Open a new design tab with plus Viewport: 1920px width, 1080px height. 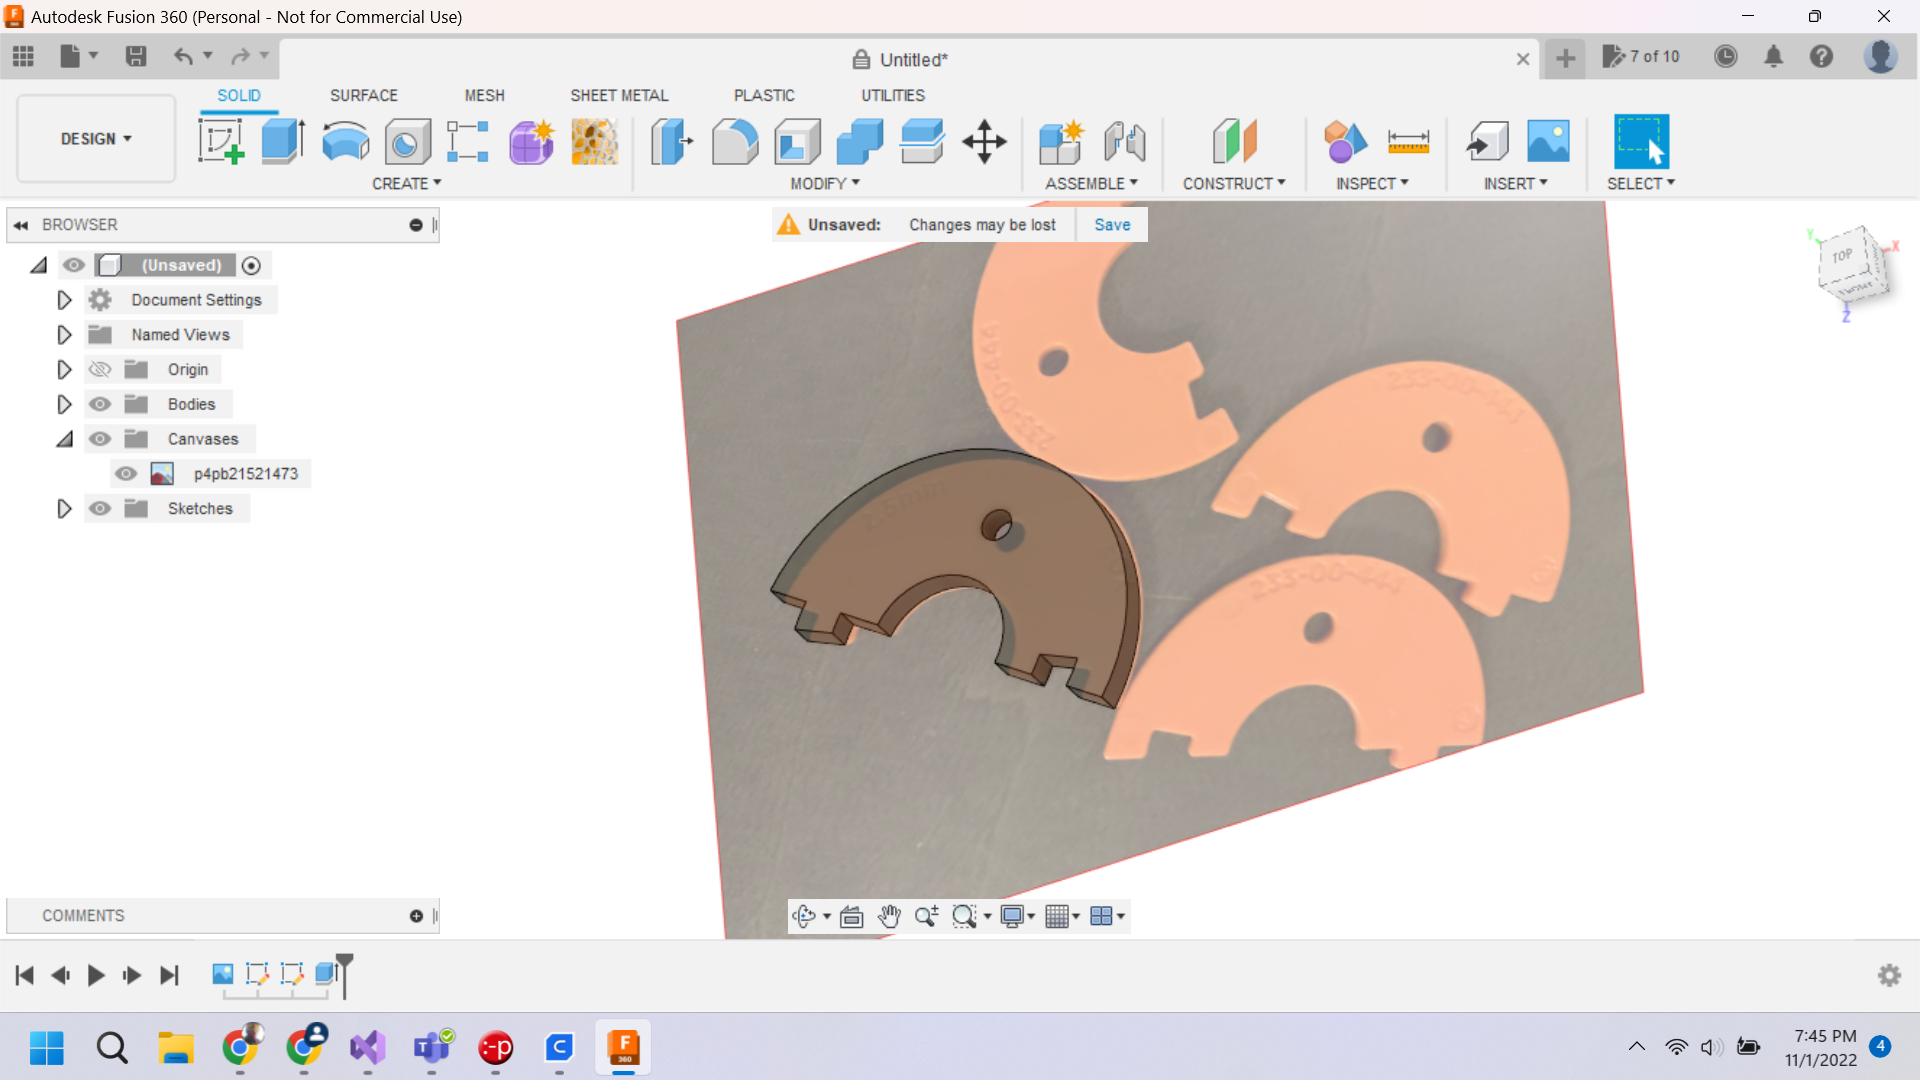(x=1565, y=59)
